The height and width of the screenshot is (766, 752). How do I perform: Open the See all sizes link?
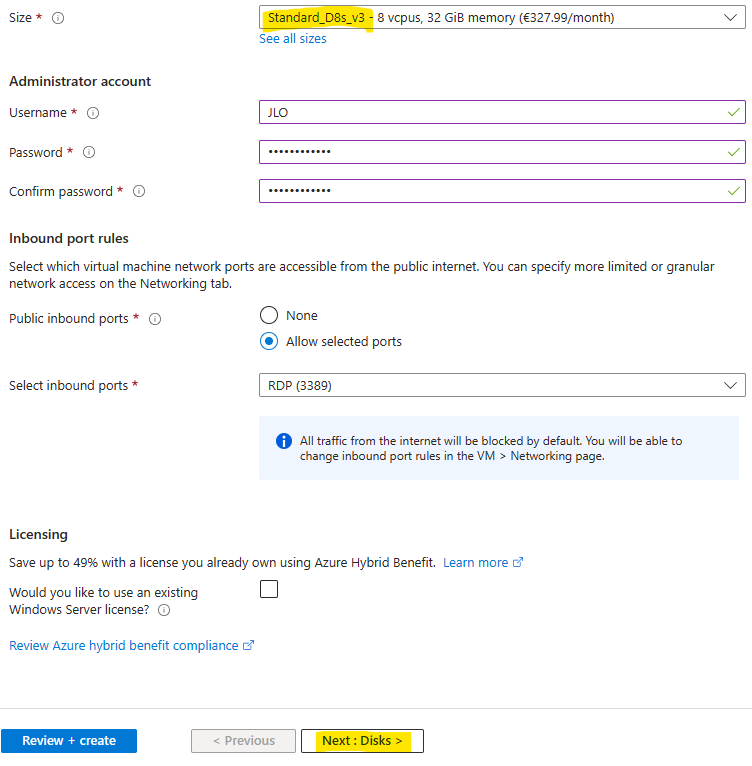coord(293,39)
